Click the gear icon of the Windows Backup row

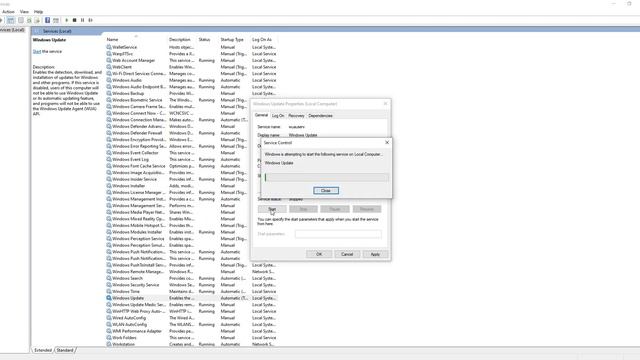pyautogui.click(x=109, y=93)
